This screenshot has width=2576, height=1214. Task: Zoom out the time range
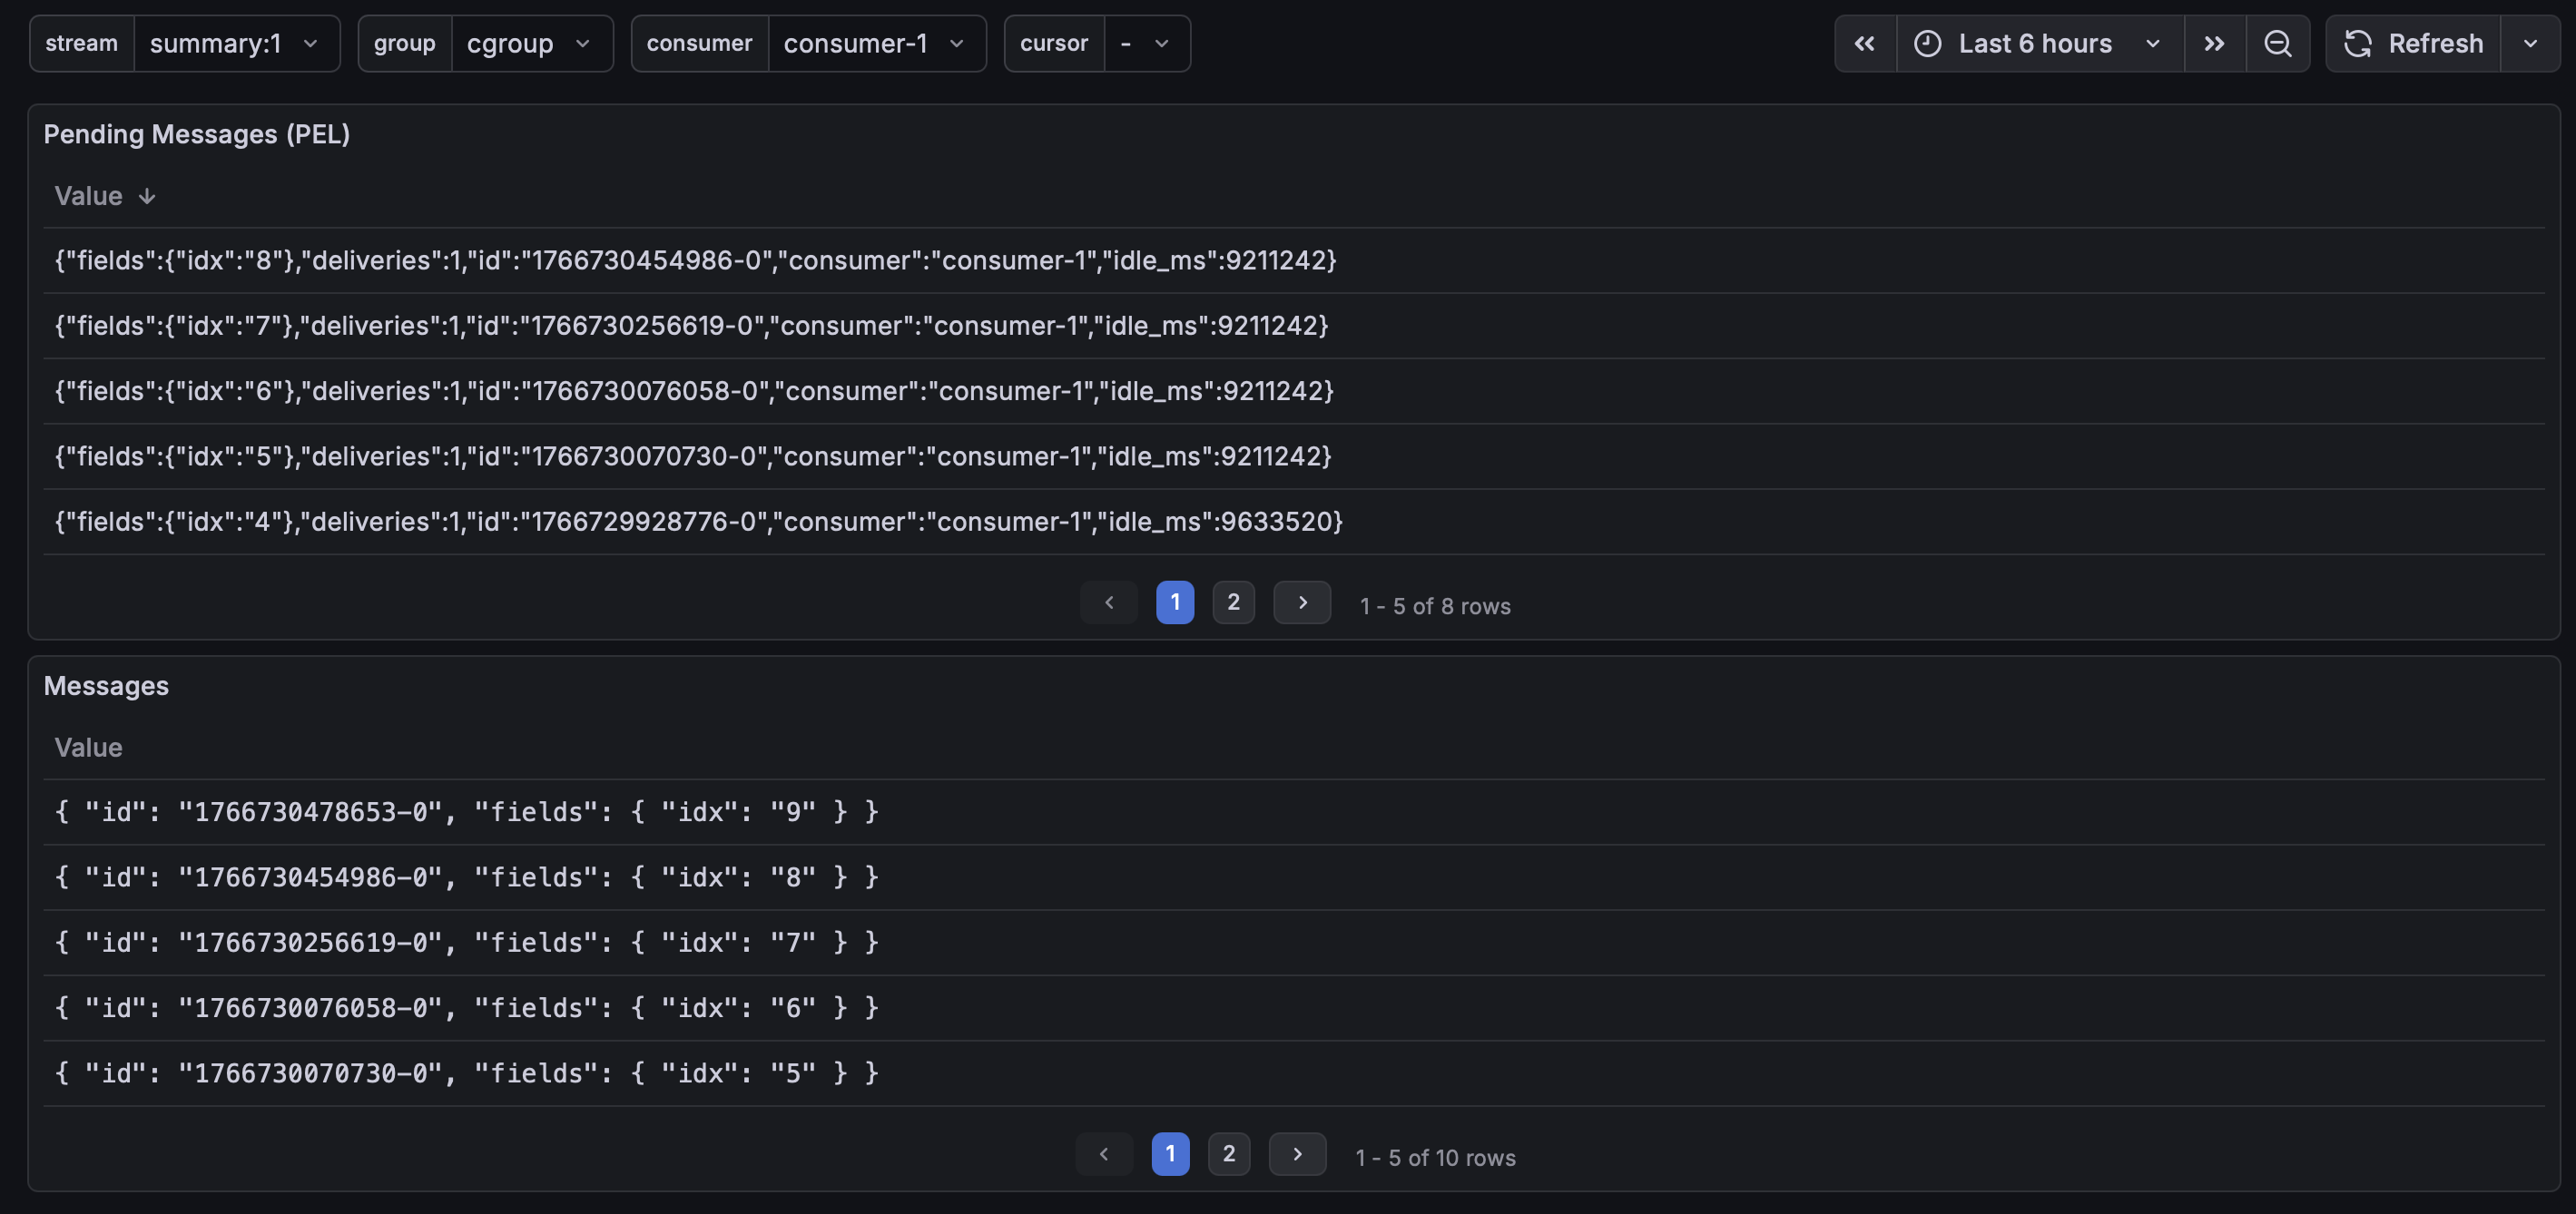[2277, 43]
